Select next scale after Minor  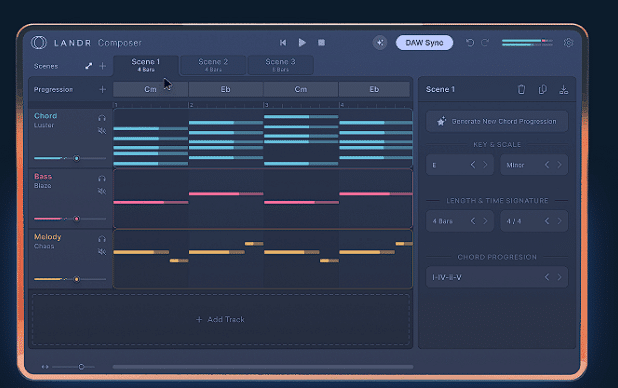click(559, 165)
